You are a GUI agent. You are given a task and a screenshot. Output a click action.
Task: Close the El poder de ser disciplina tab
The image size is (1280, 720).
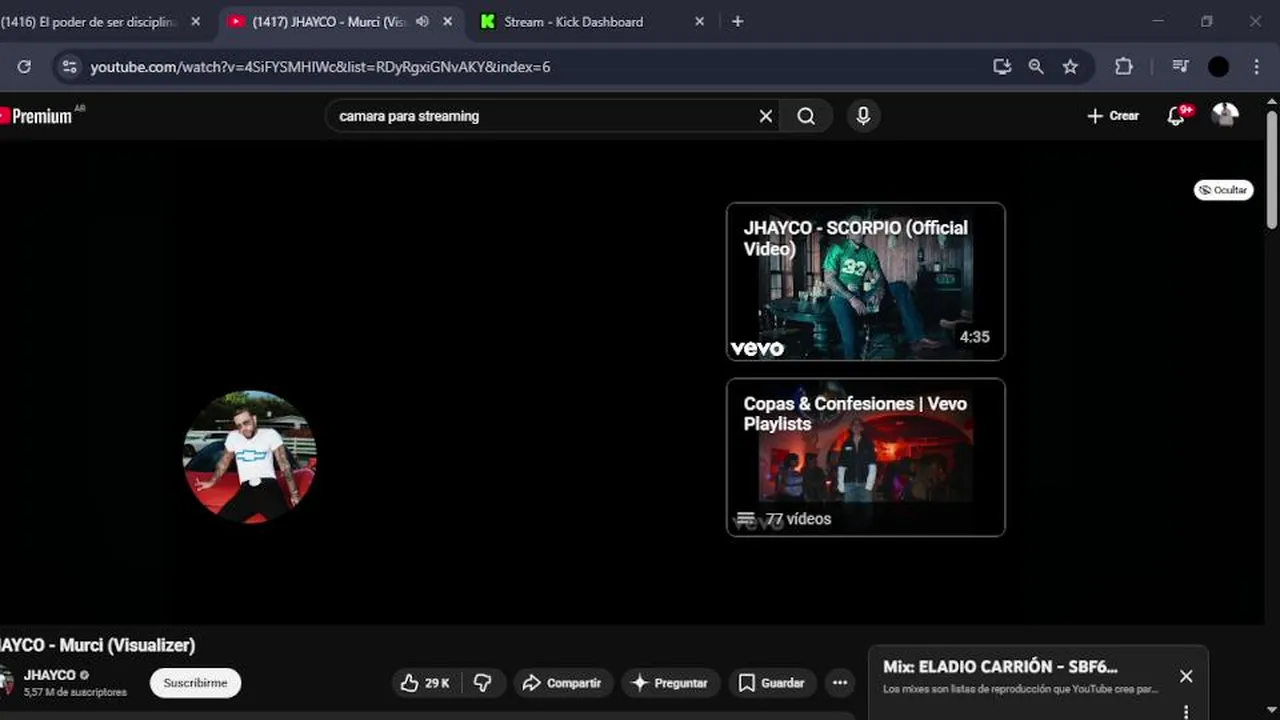click(195, 21)
